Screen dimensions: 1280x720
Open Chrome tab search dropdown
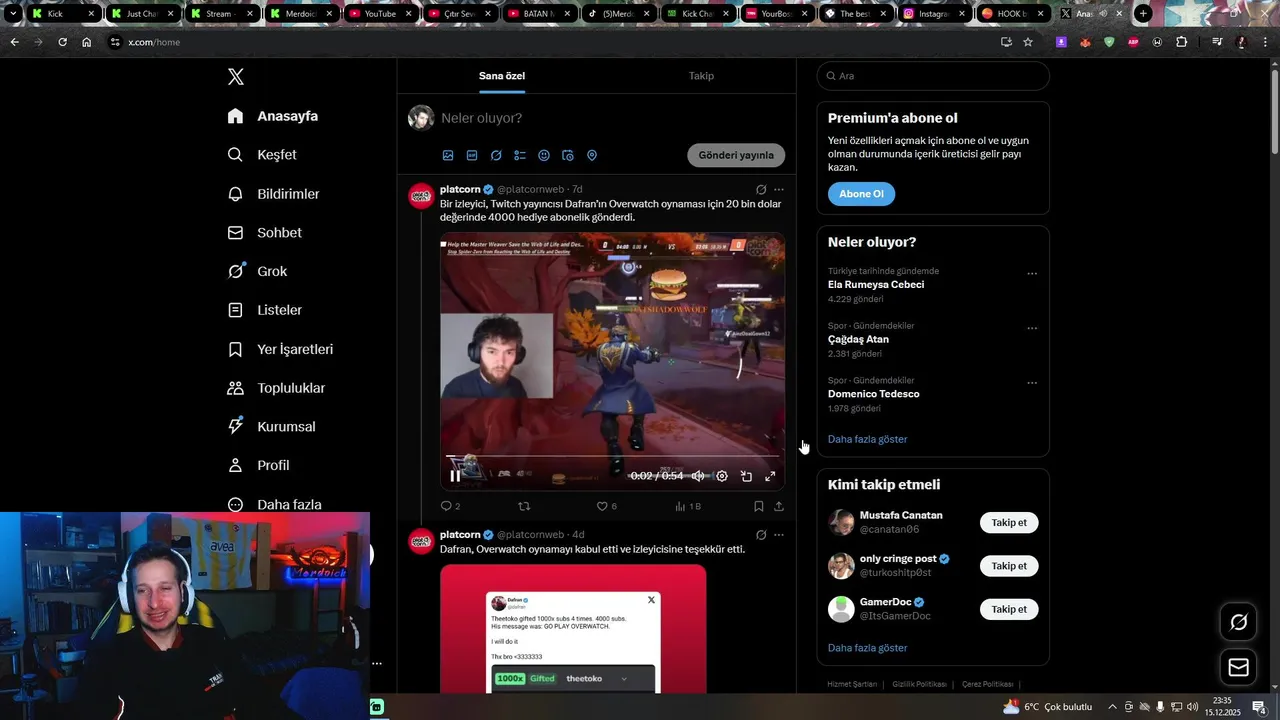coord(13,14)
